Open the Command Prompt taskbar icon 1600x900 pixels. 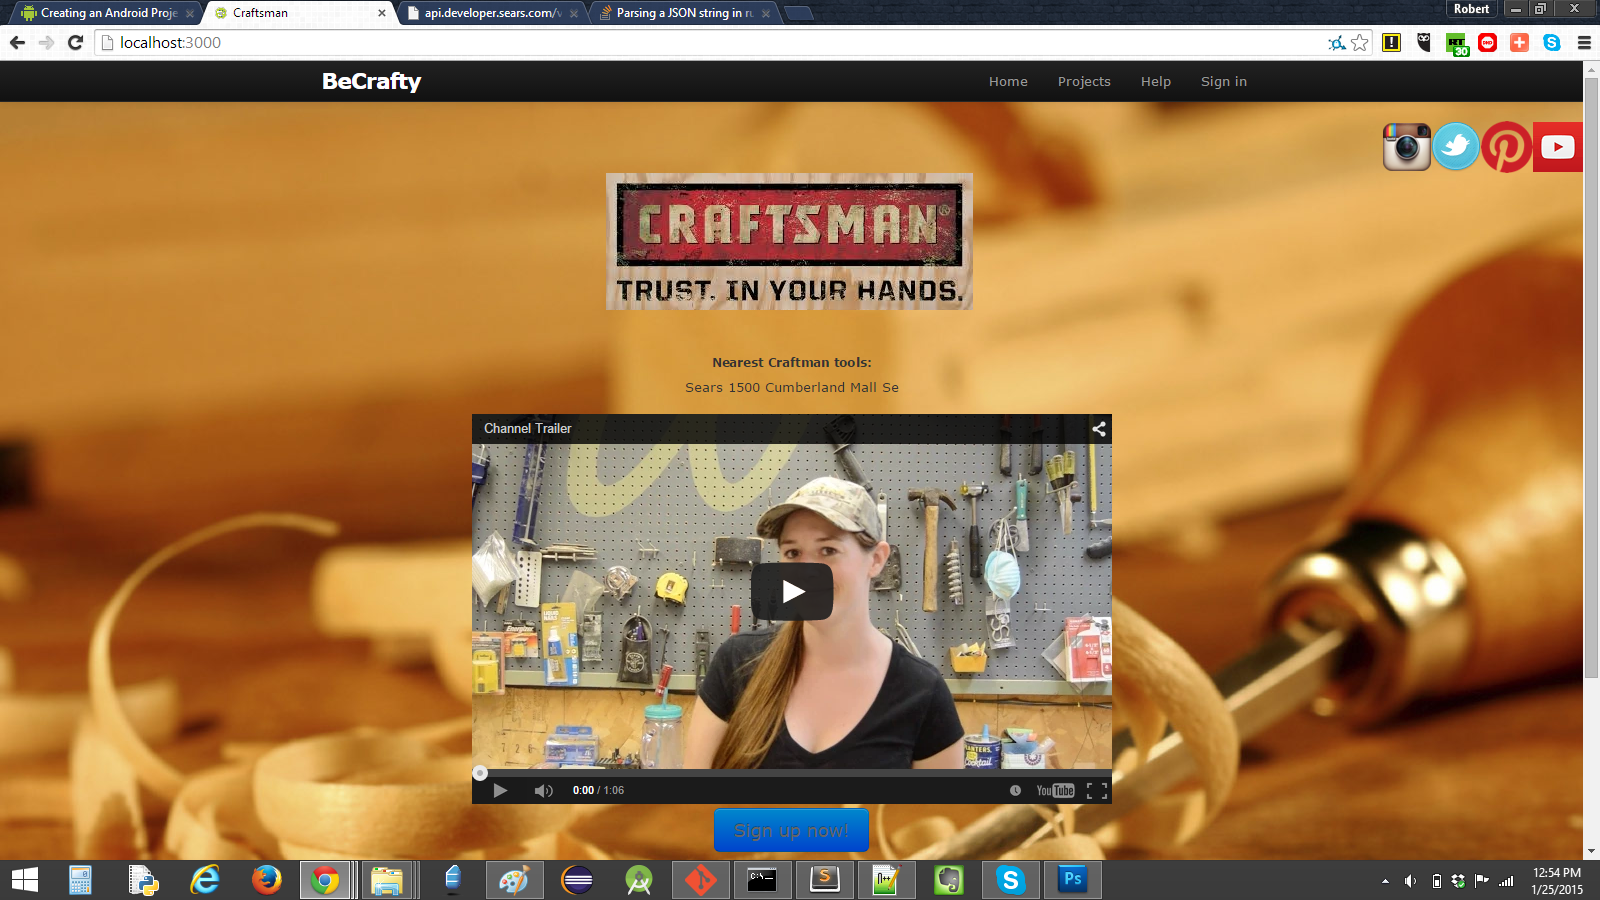762,880
